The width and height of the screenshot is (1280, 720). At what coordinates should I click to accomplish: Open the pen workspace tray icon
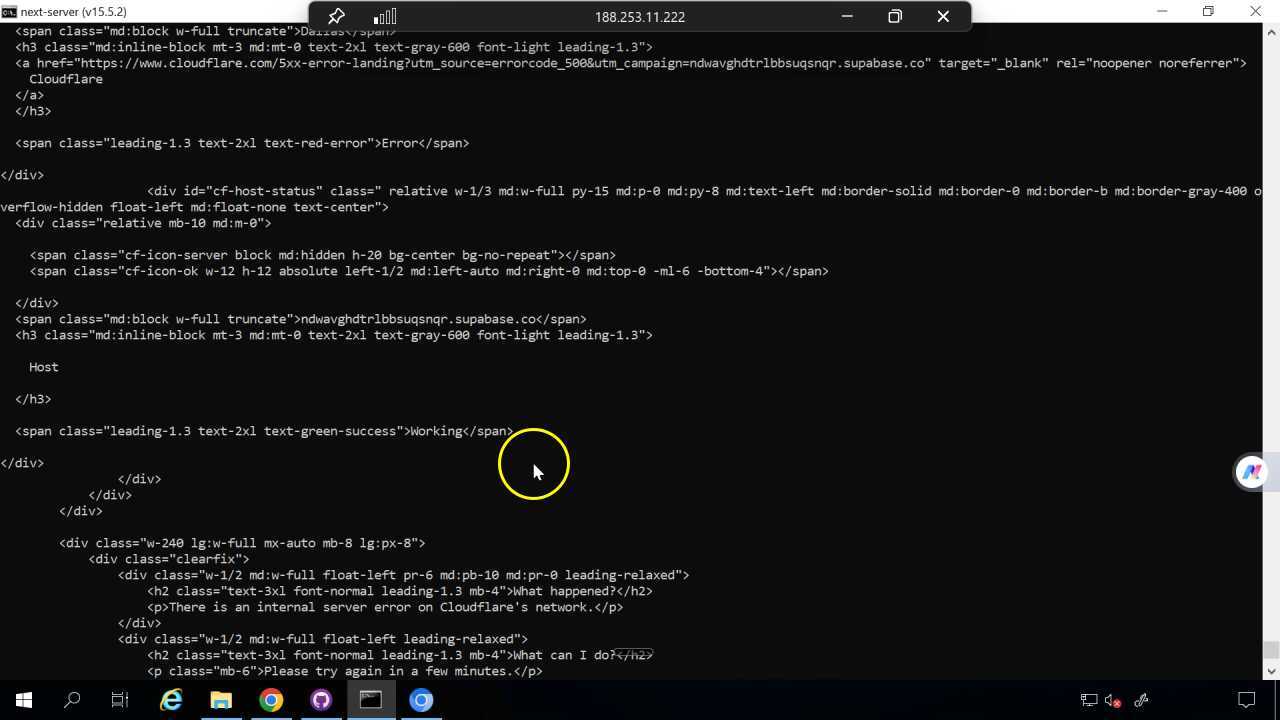point(1141,700)
